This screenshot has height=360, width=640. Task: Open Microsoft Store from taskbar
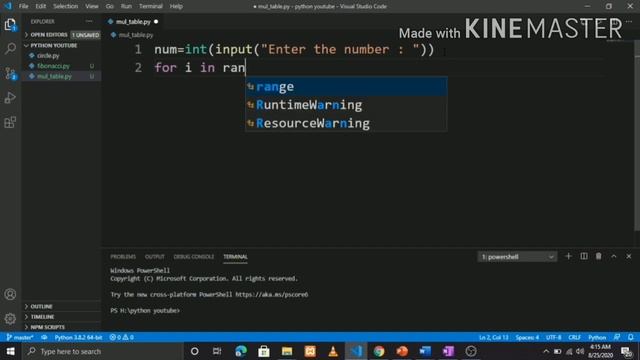pos(264,351)
